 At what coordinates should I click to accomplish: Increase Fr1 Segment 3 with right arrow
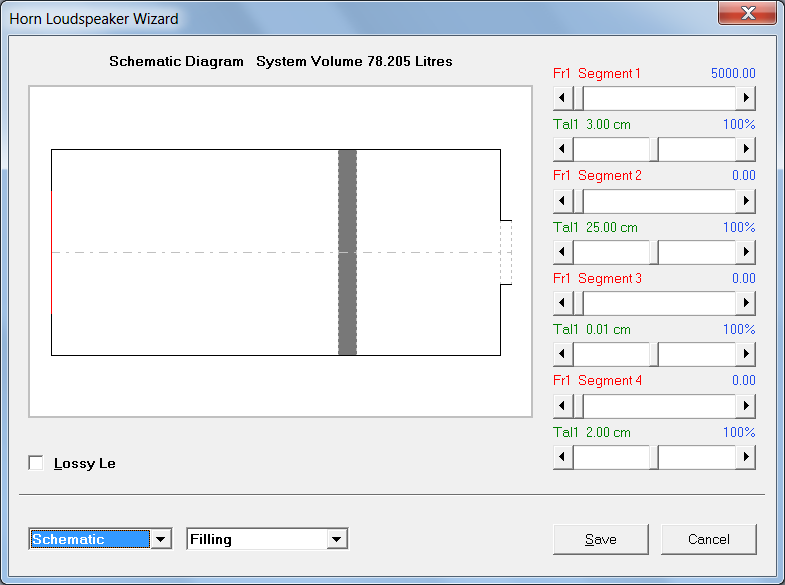click(x=745, y=303)
